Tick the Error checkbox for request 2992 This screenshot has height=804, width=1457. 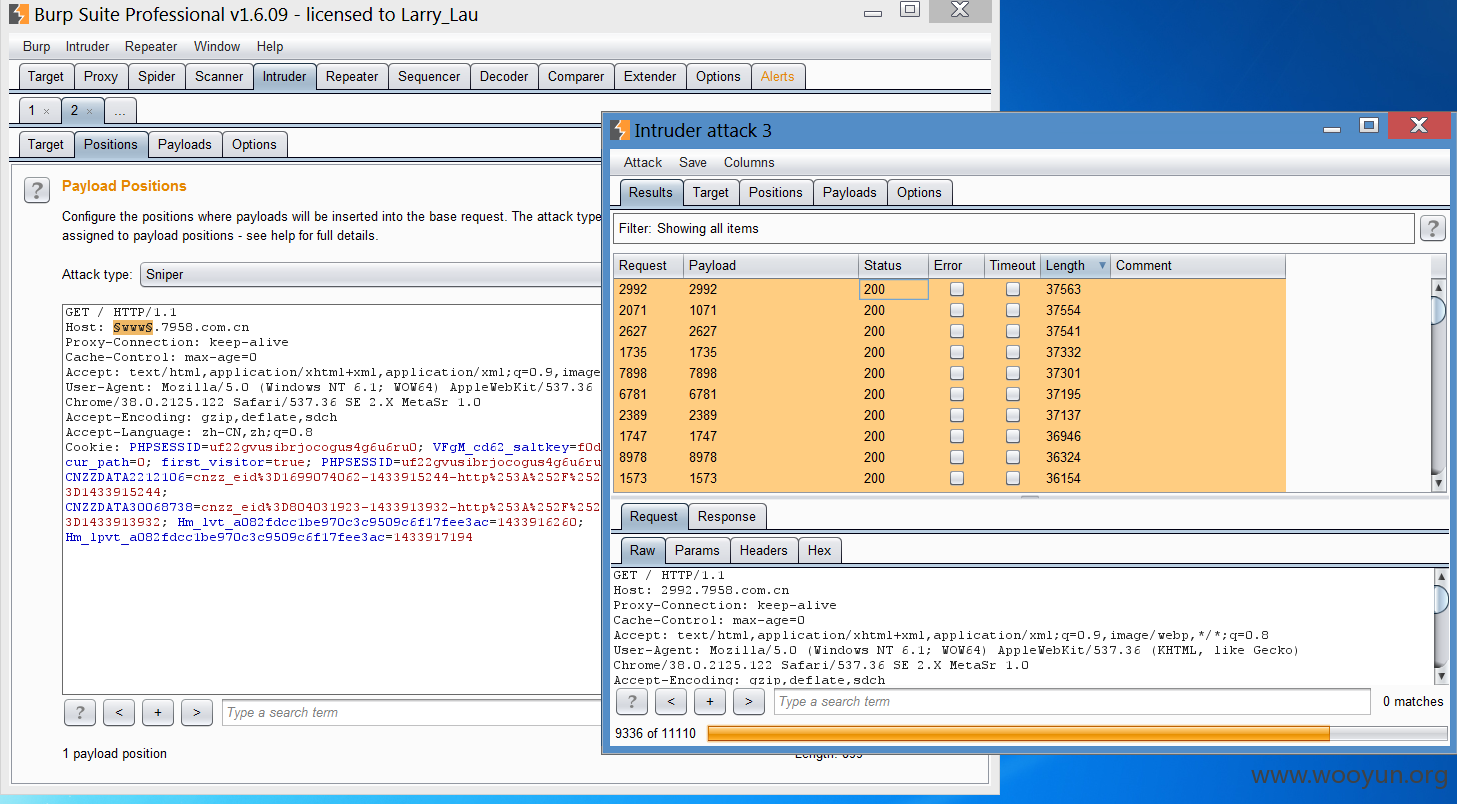957,289
